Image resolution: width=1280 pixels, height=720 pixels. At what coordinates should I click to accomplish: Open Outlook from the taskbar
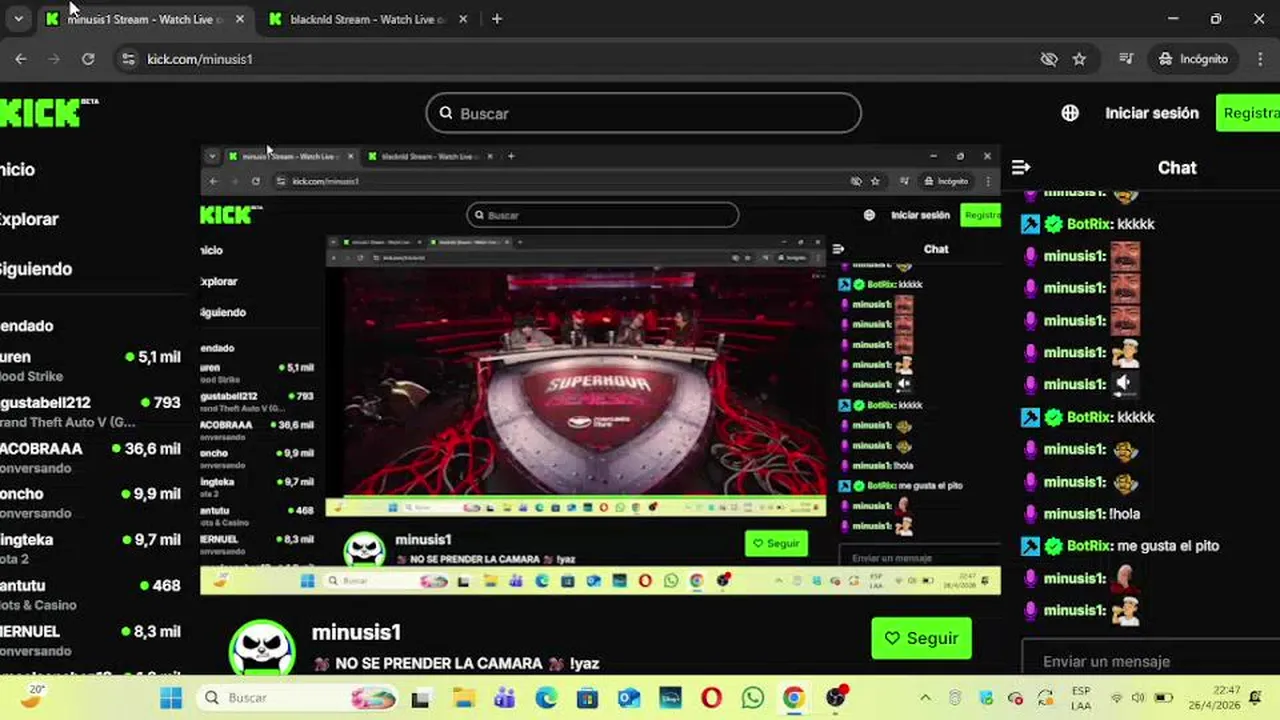[629, 698]
